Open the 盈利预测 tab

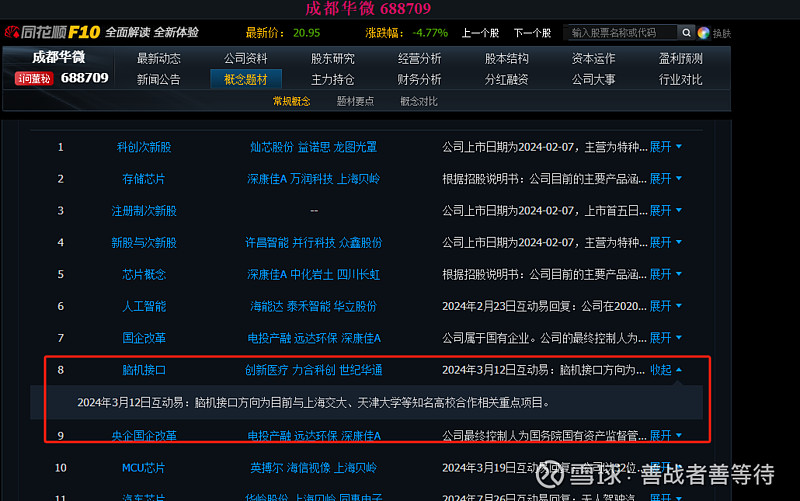[x=681, y=59]
